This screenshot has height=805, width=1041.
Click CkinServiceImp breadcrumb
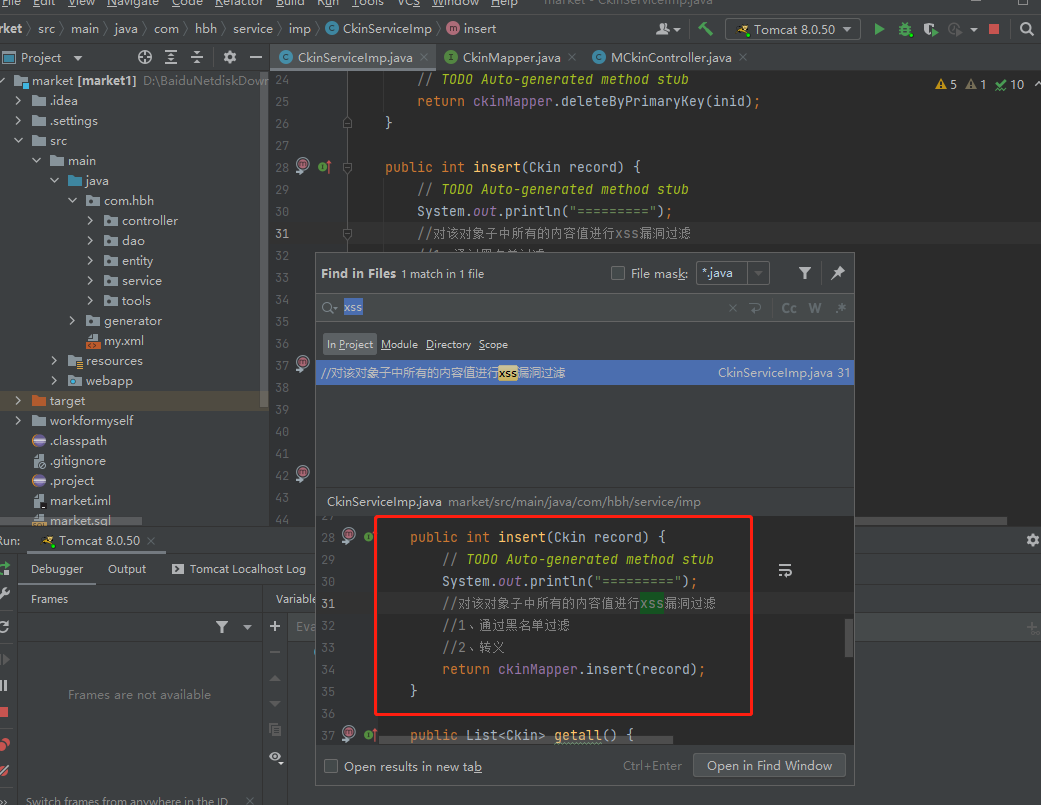pos(378,29)
